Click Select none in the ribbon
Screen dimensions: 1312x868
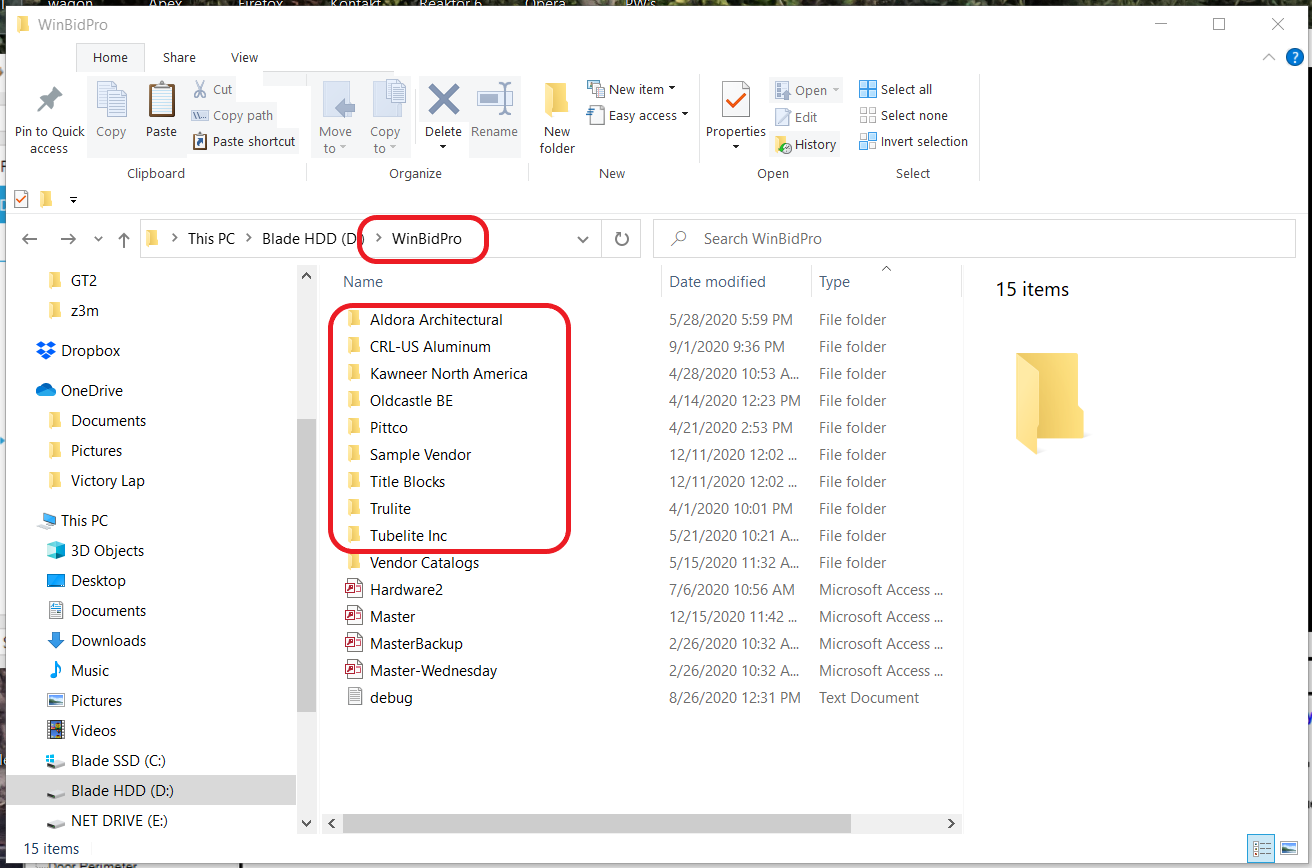902,115
